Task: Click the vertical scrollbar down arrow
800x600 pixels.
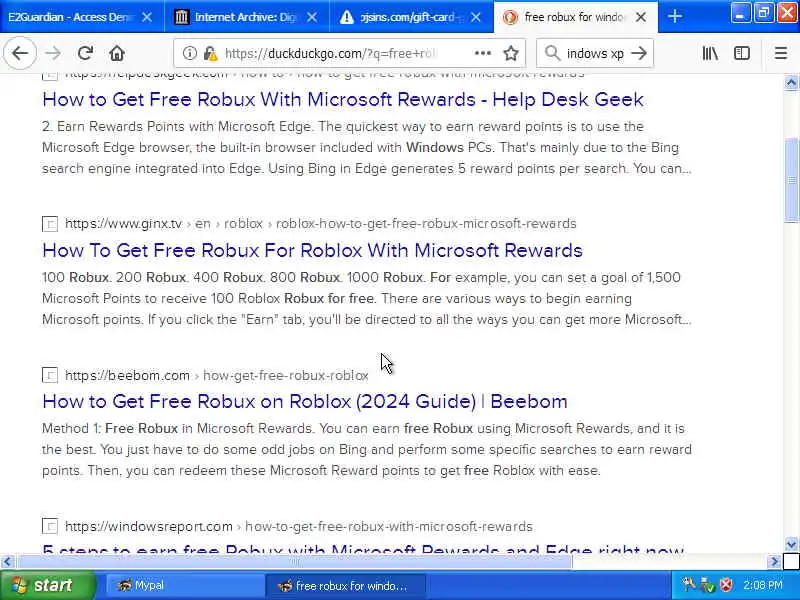Action: point(791,544)
